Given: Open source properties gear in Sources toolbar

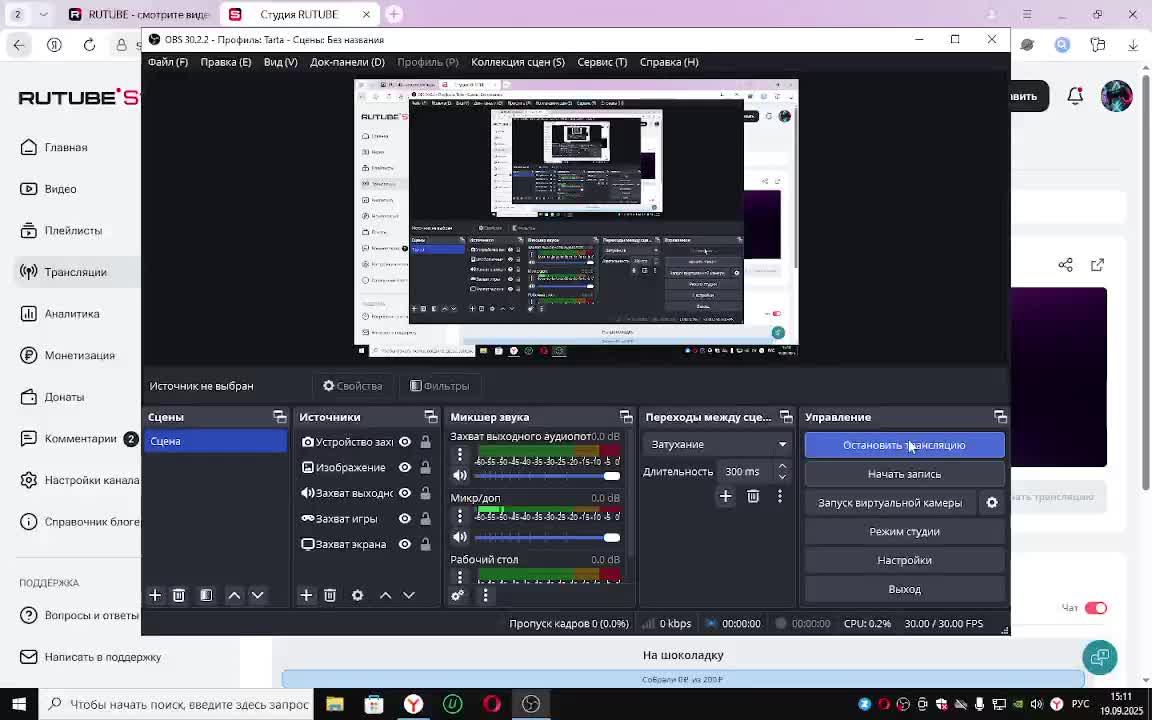Looking at the screenshot, I should [x=358, y=595].
